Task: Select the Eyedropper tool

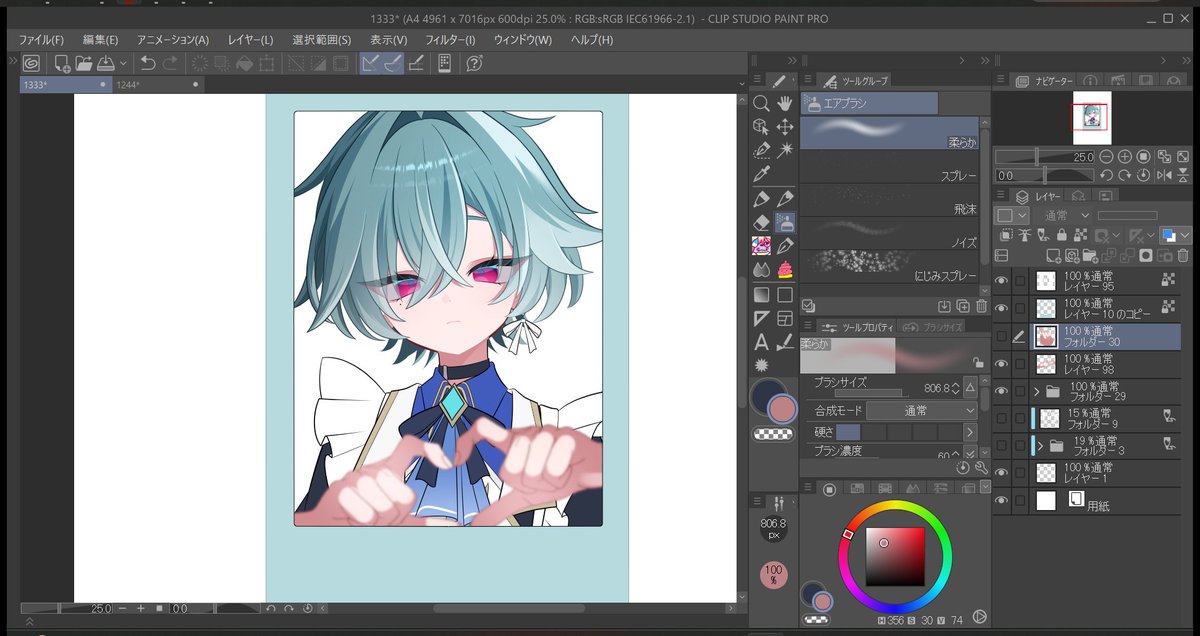Action: (761, 173)
